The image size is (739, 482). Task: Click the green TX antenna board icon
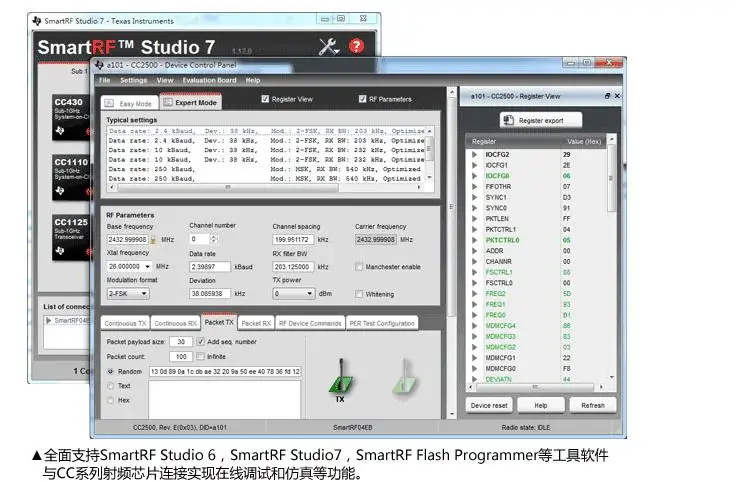point(340,379)
